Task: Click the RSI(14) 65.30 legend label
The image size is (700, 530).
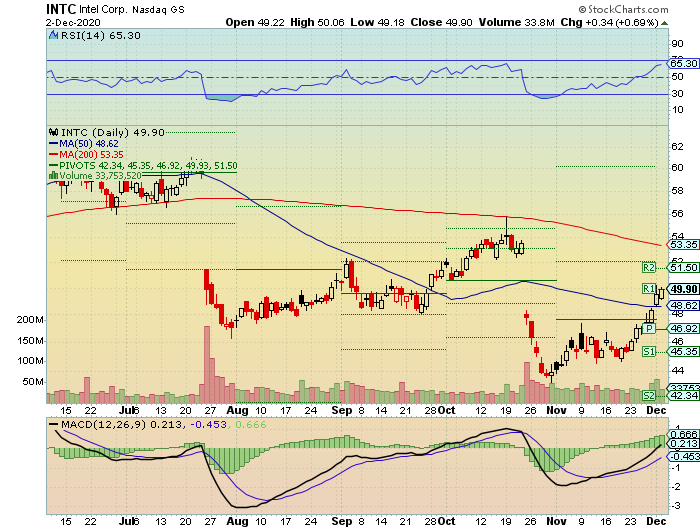Action: coord(100,35)
